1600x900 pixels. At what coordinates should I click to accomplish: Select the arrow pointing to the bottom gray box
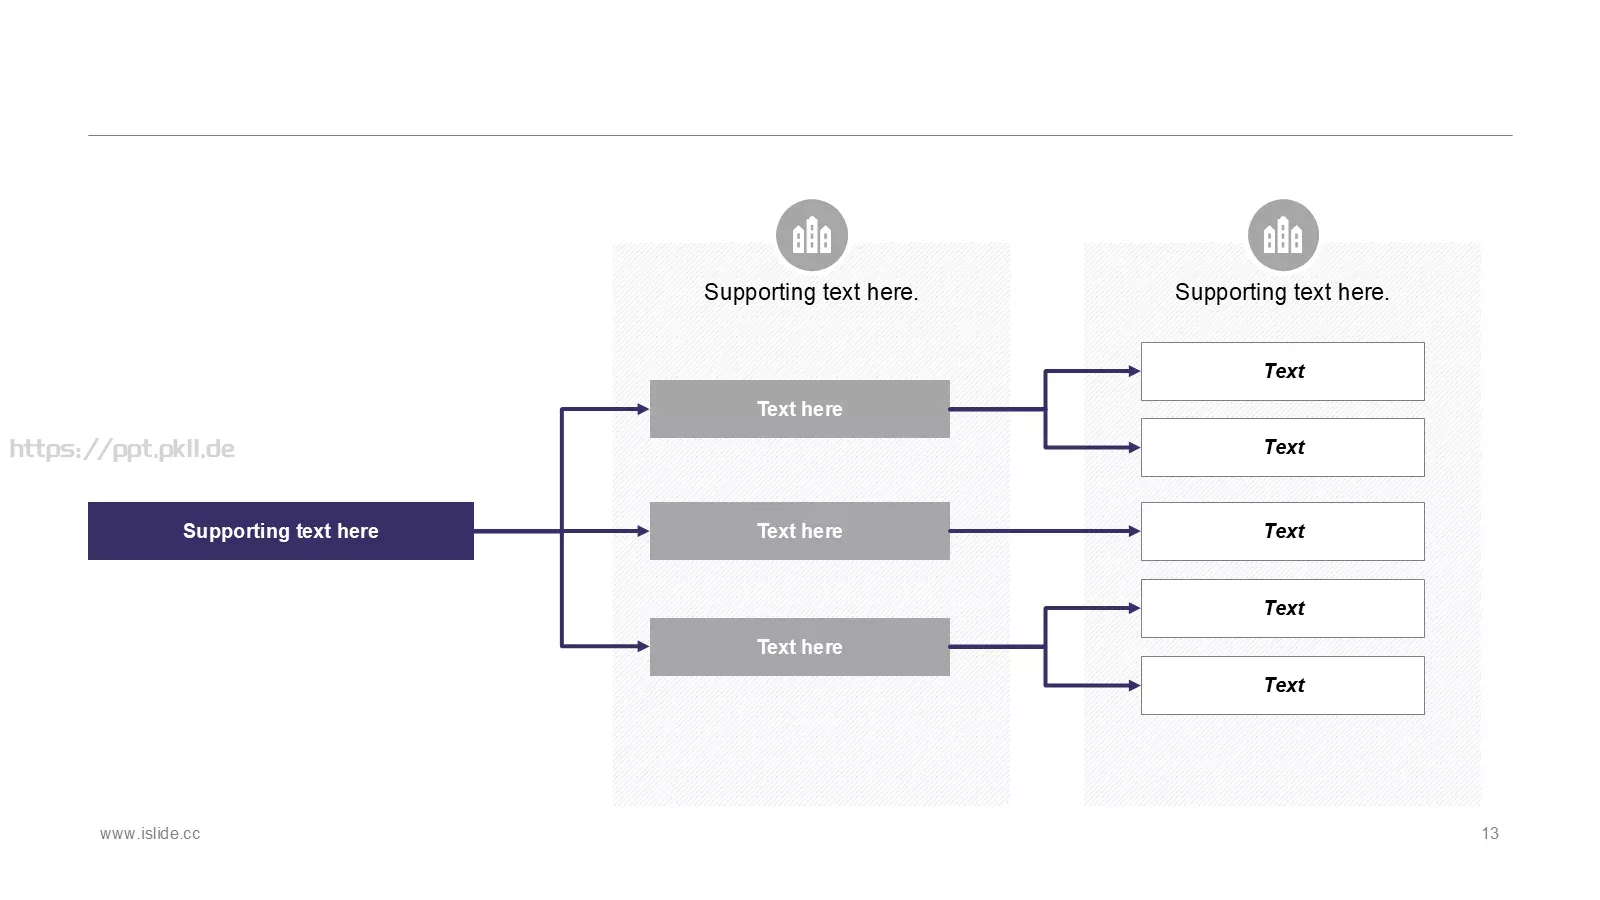click(605, 646)
